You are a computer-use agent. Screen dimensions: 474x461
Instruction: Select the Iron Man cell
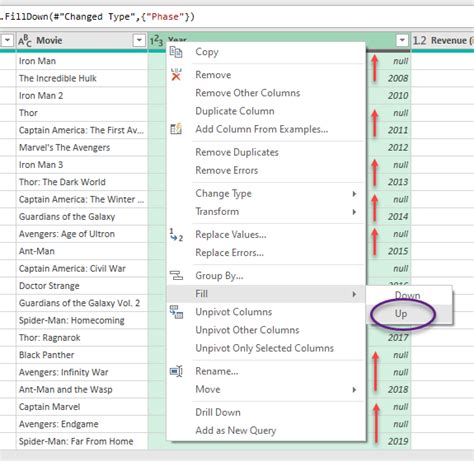(x=82, y=61)
